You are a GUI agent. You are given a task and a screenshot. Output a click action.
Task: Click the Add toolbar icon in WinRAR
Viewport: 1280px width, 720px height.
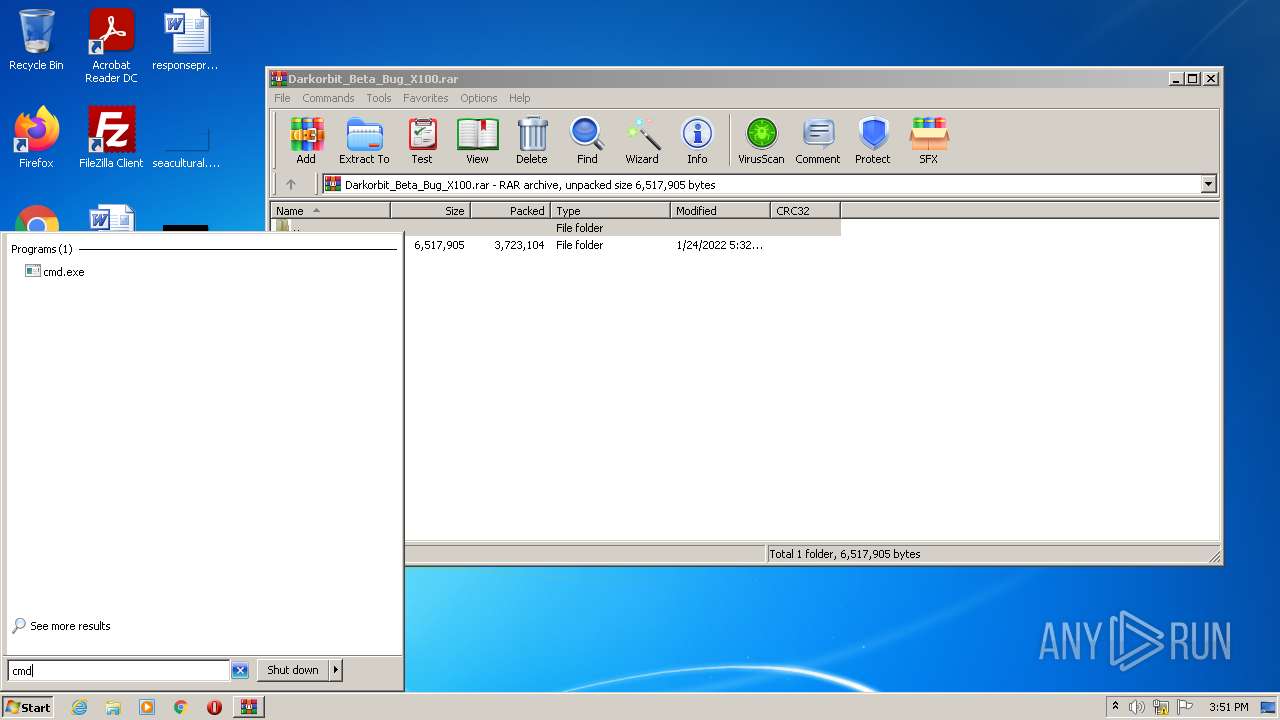pos(306,140)
